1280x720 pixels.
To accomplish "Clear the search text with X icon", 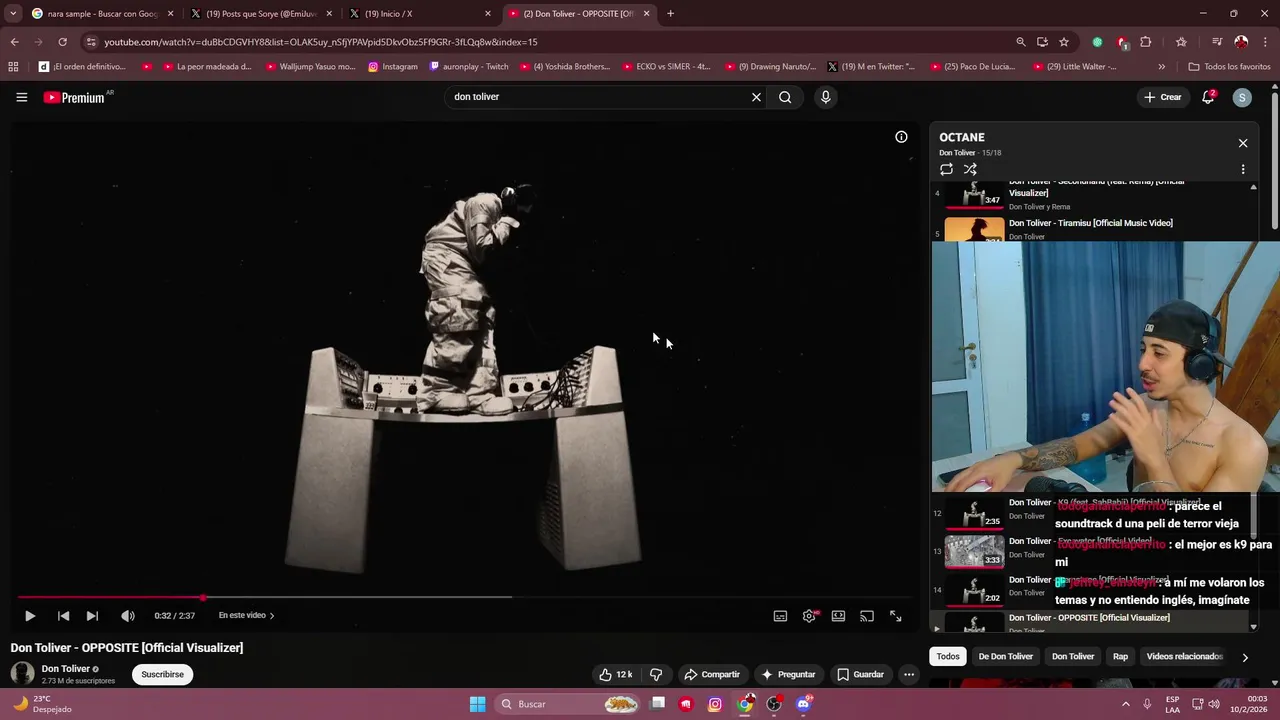I will click(x=756, y=97).
